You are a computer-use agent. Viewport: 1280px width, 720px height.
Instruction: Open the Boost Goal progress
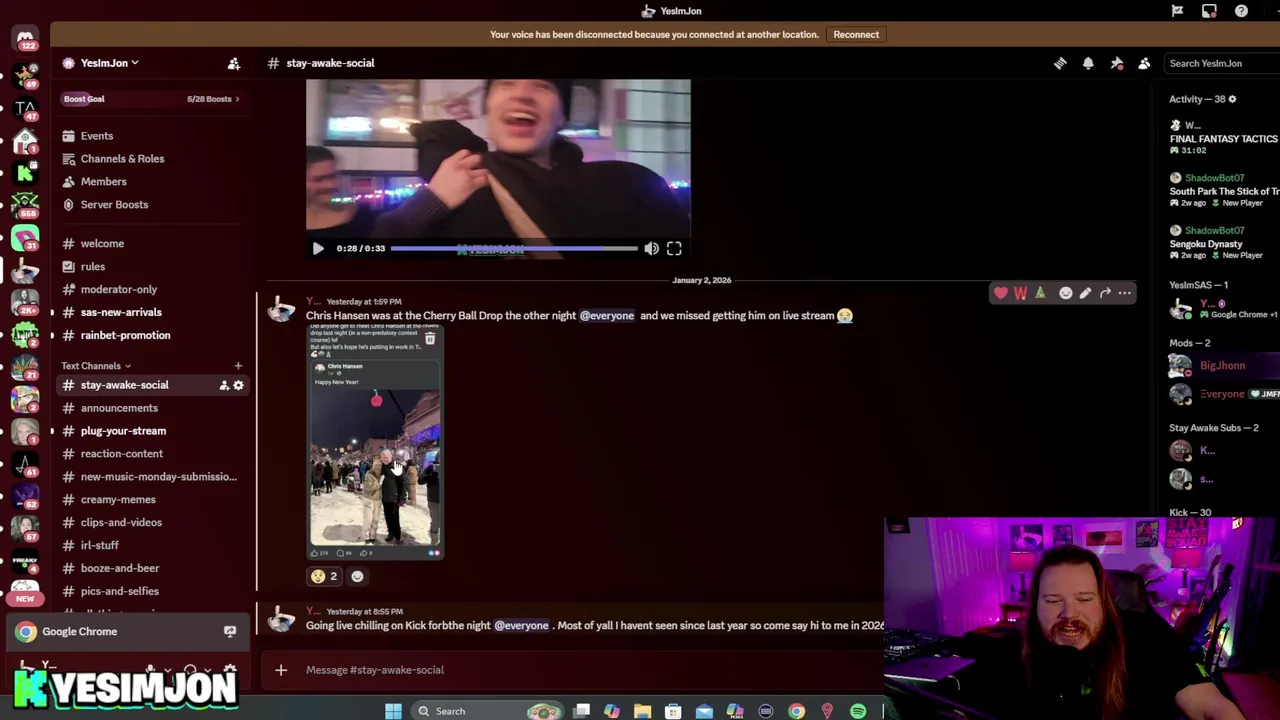150,99
